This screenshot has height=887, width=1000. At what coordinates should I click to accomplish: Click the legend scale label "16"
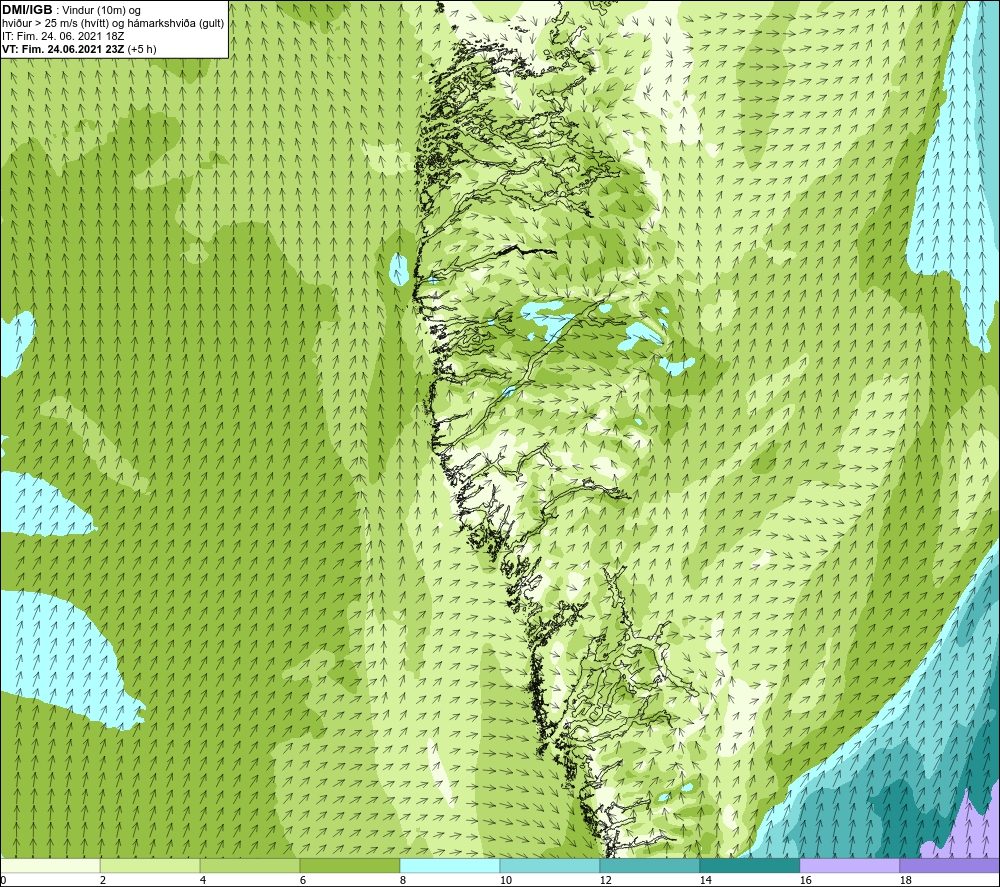click(x=805, y=881)
